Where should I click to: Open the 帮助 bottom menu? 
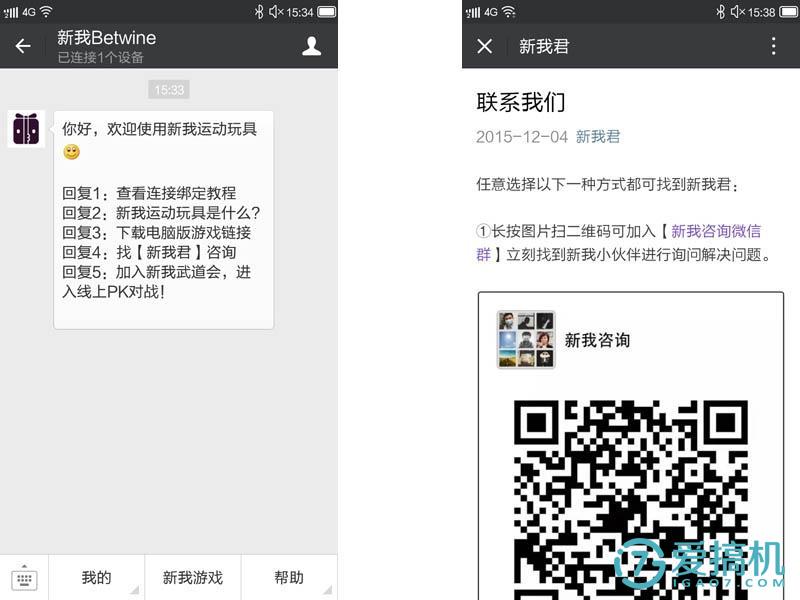click(289, 578)
